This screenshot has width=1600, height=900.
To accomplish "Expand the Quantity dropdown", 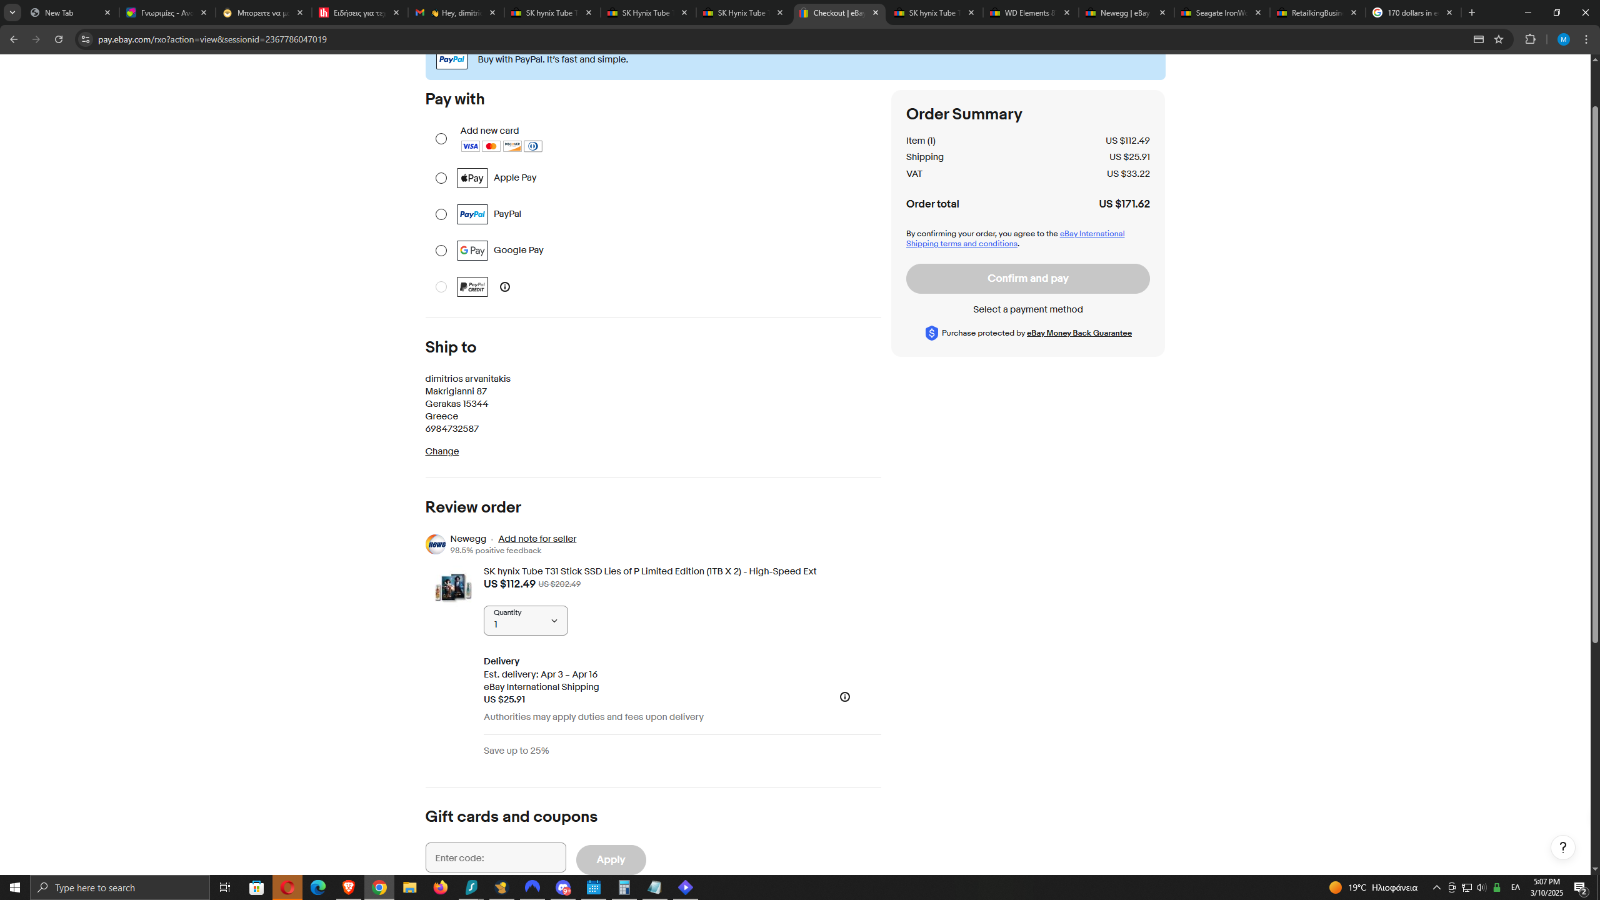I will pyautogui.click(x=526, y=620).
